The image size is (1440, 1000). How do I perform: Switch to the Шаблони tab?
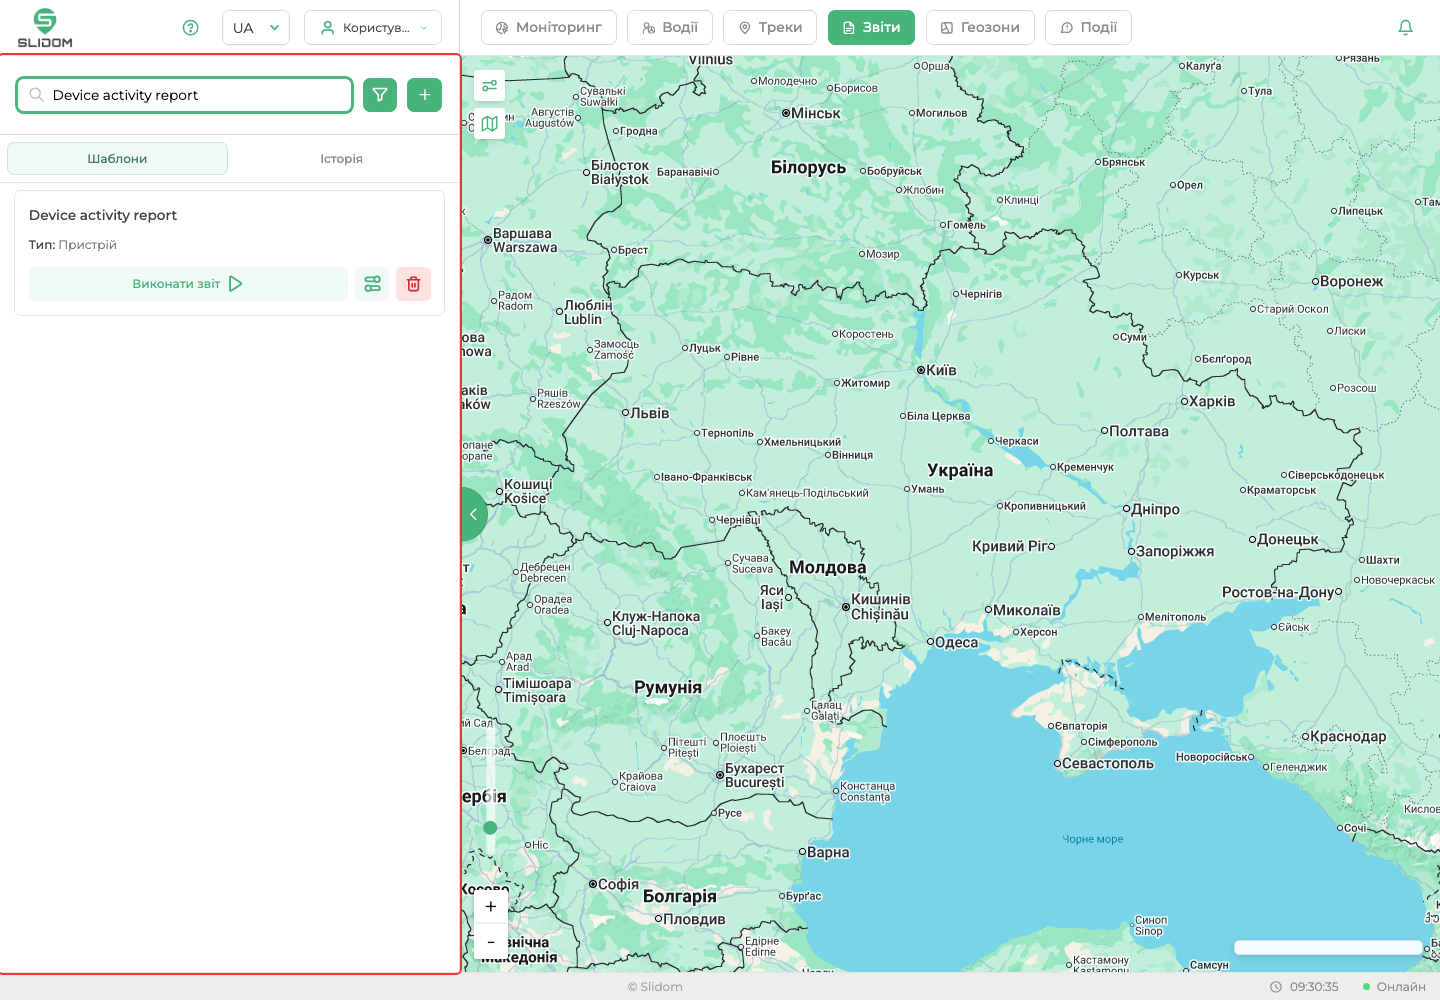tap(117, 159)
